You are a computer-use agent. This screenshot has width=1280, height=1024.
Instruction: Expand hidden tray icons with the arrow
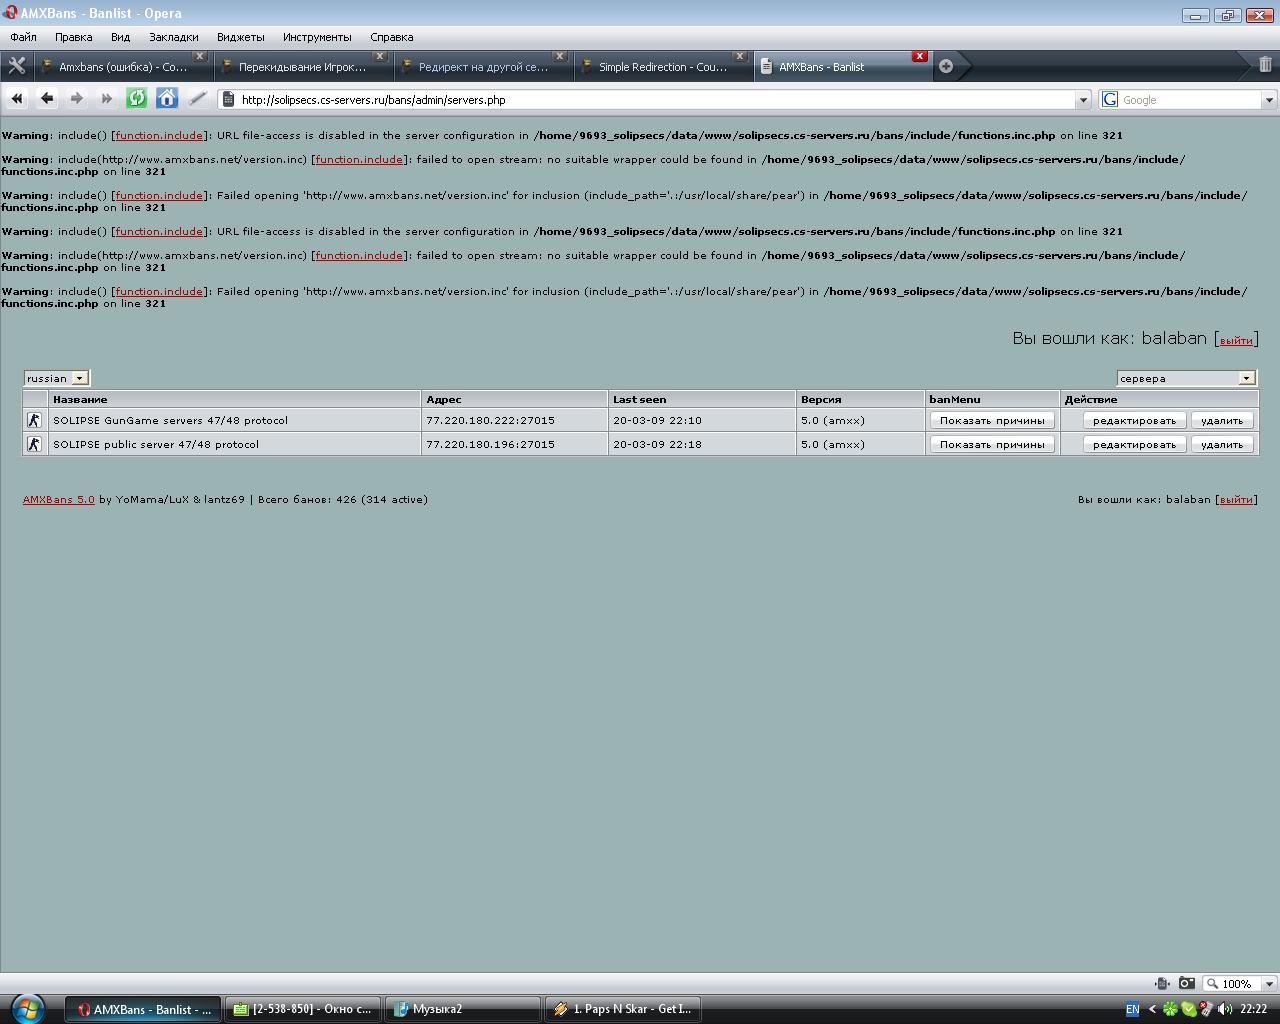coord(1151,1009)
